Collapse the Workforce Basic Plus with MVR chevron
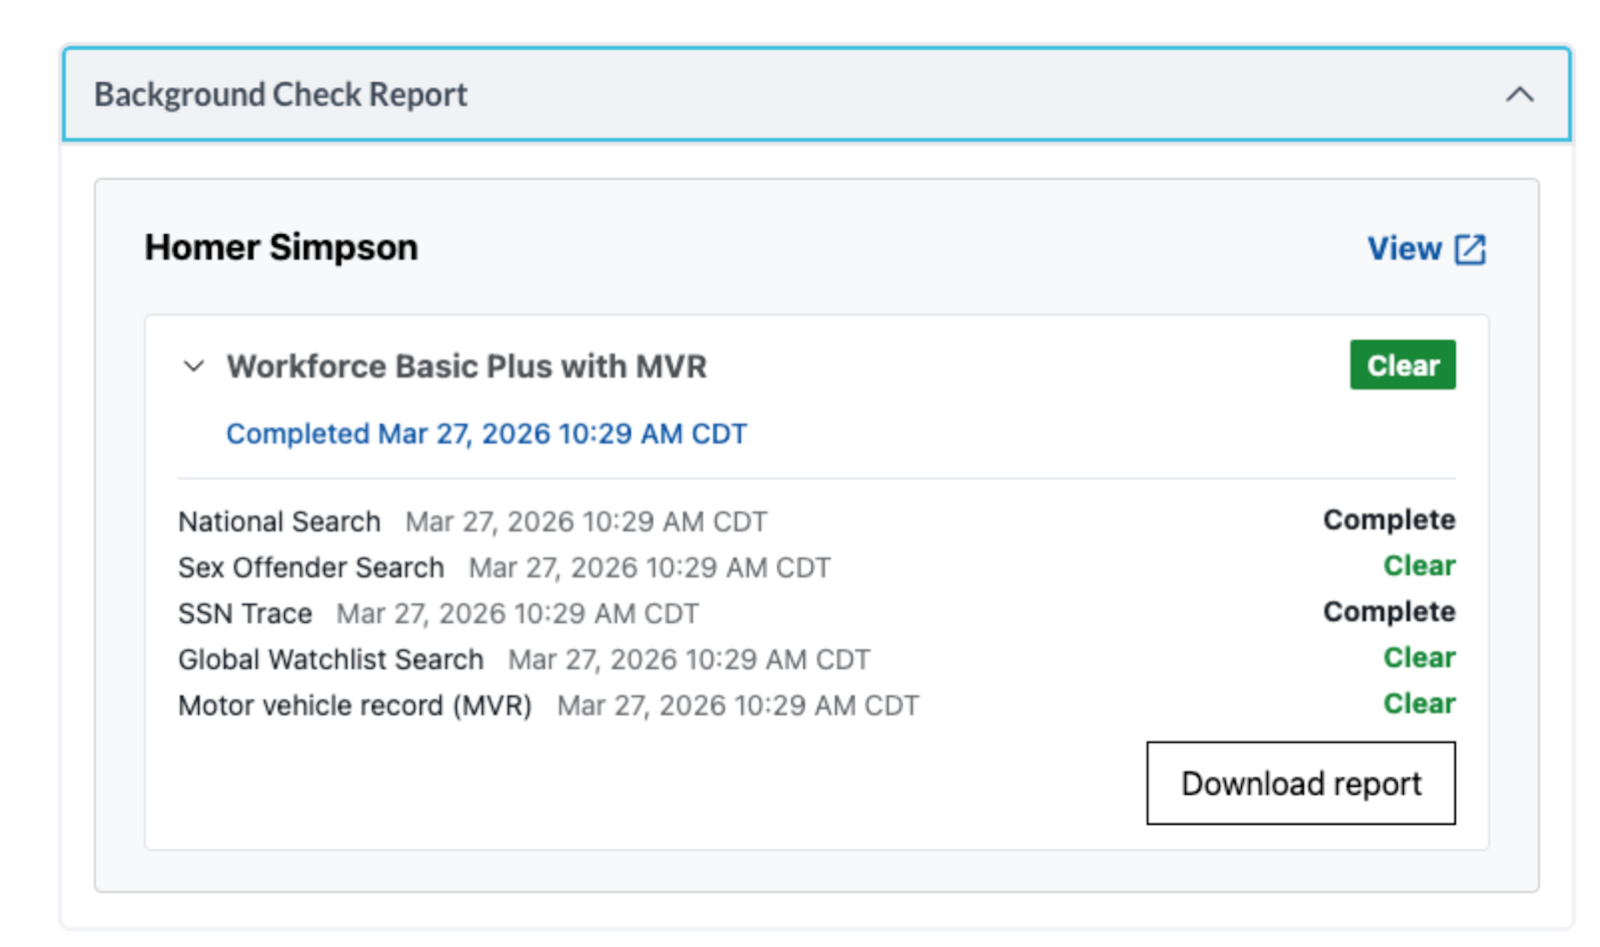1600x947 pixels. [194, 366]
